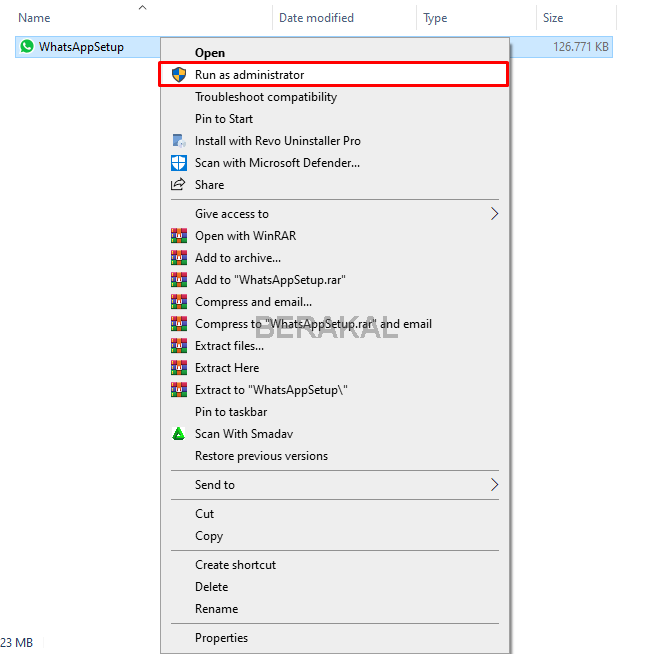This screenshot has width=654, height=654.
Task: Click WinRAR icon beside Extract Here
Action: pyautogui.click(x=179, y=367)
